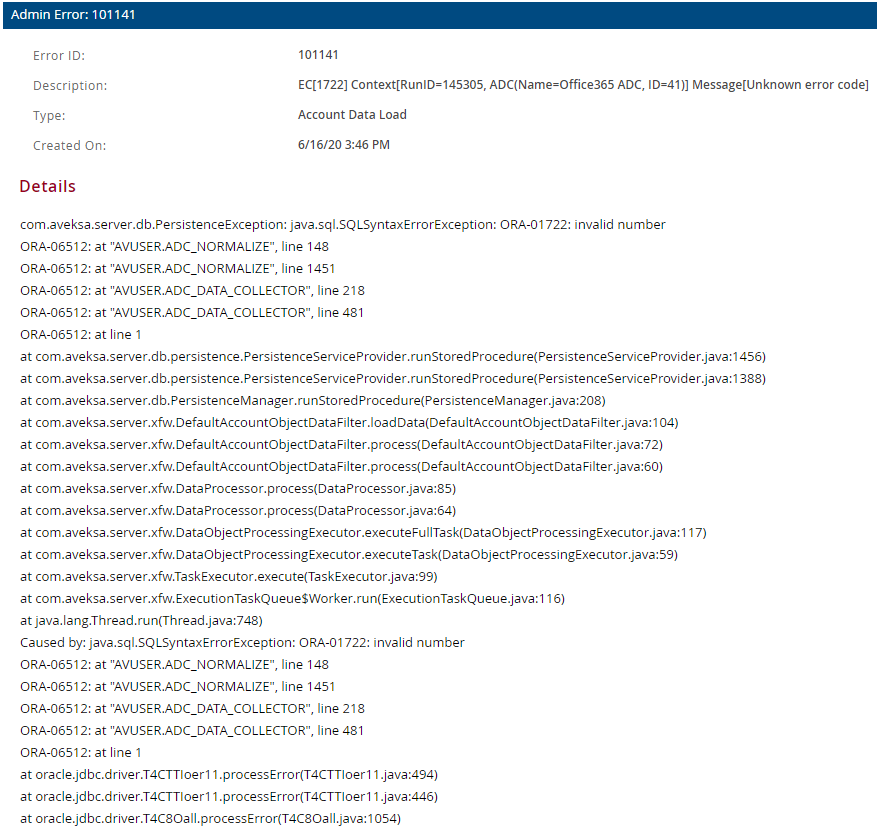Click the "Error ID:" field label

[59, 55]
